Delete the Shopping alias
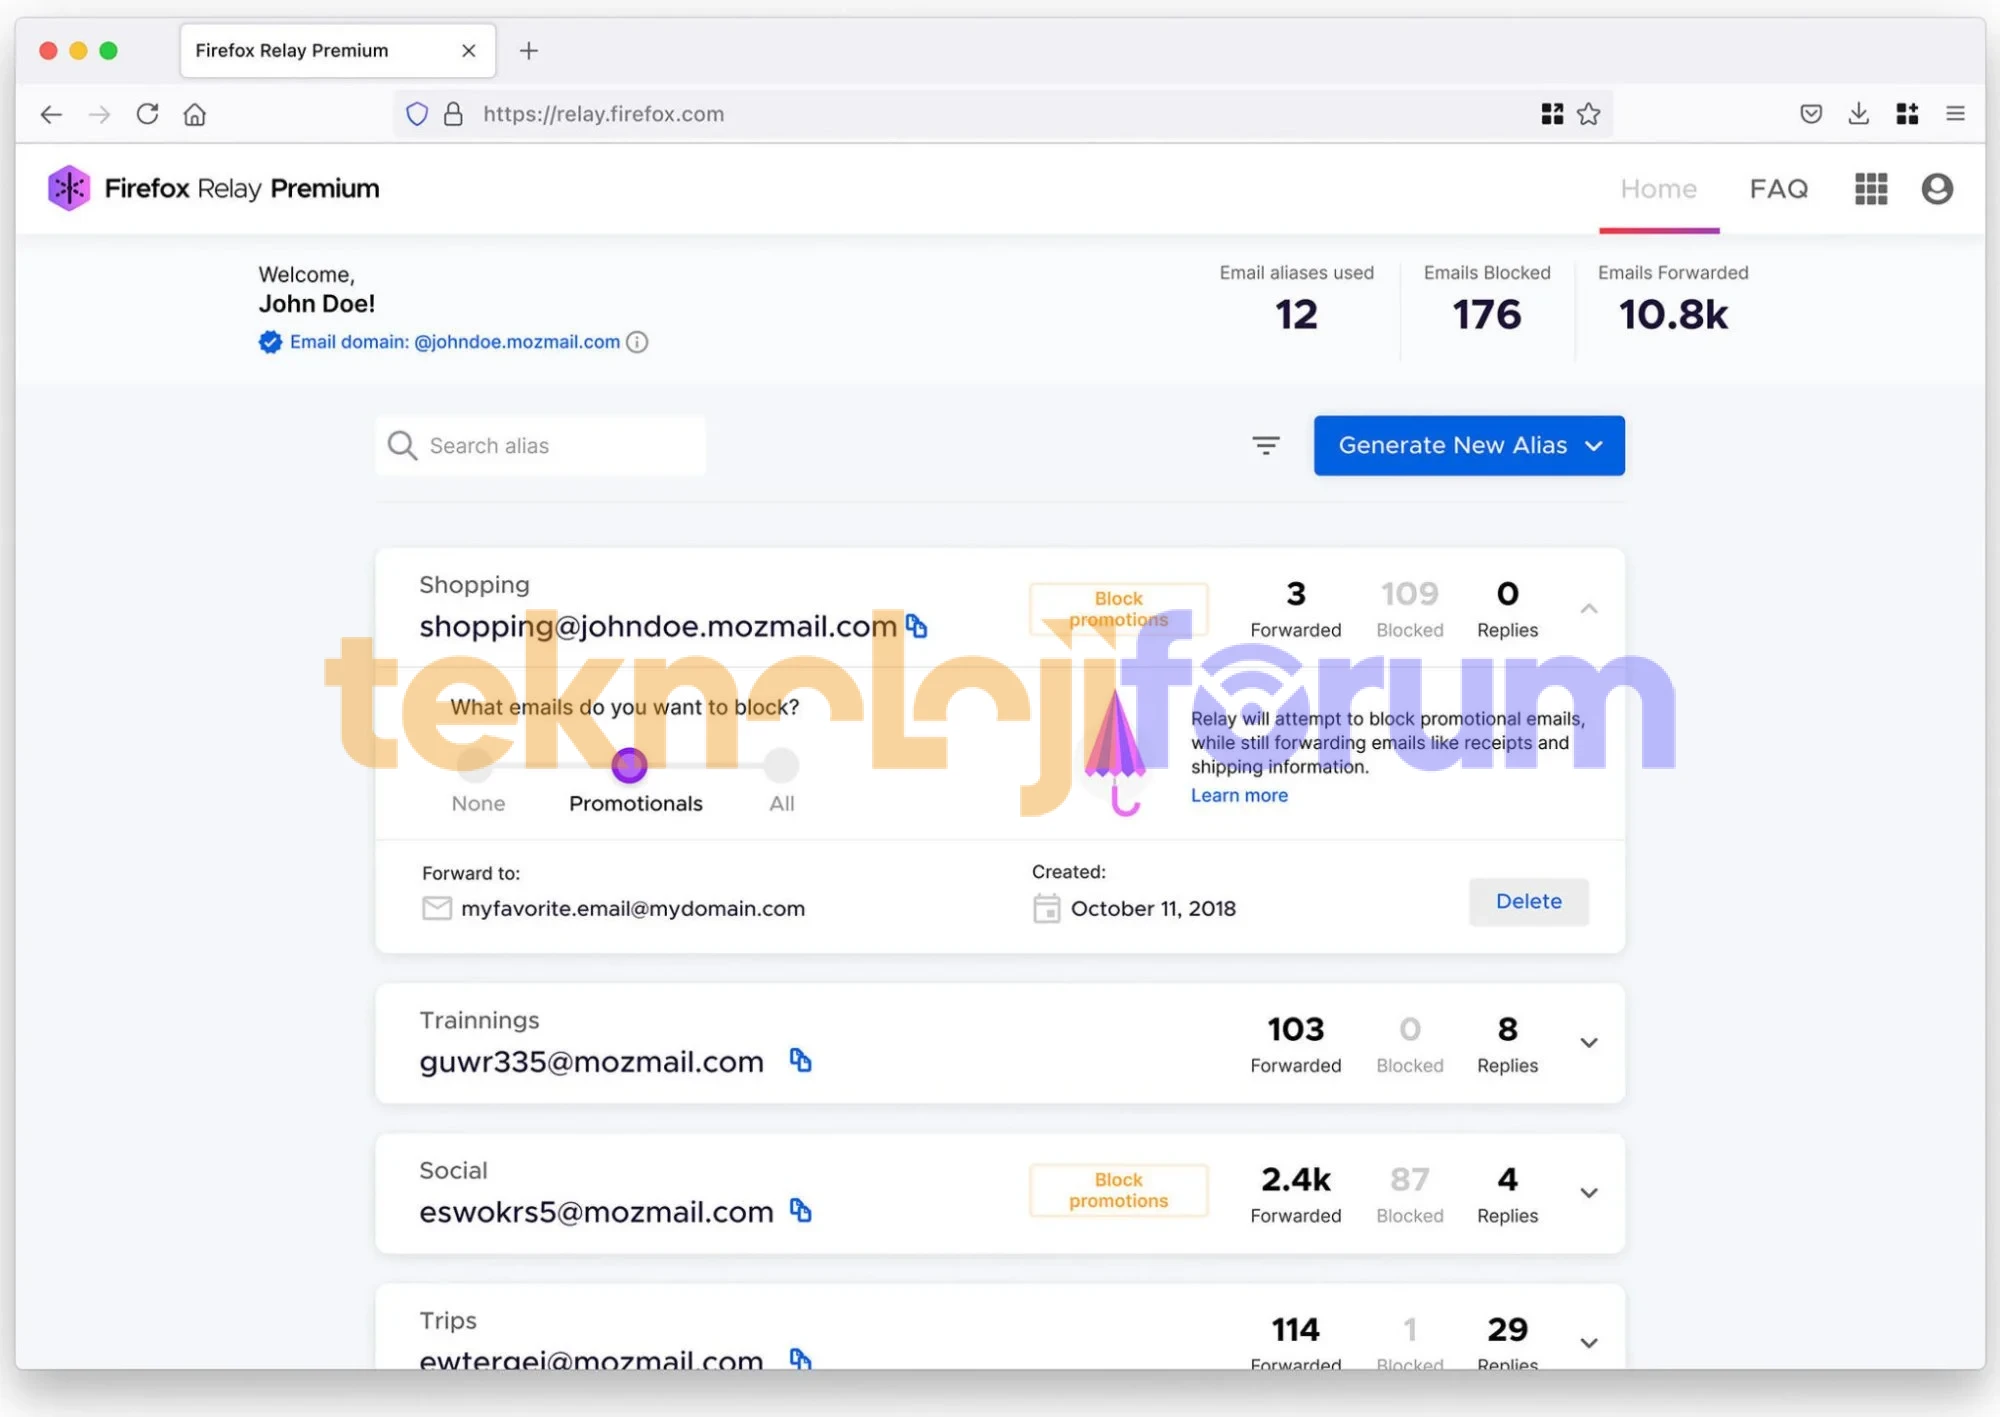Image resolution: width=2000 pixels, height=1417 pixels. pyautogui.click(x=1528, y=902)
